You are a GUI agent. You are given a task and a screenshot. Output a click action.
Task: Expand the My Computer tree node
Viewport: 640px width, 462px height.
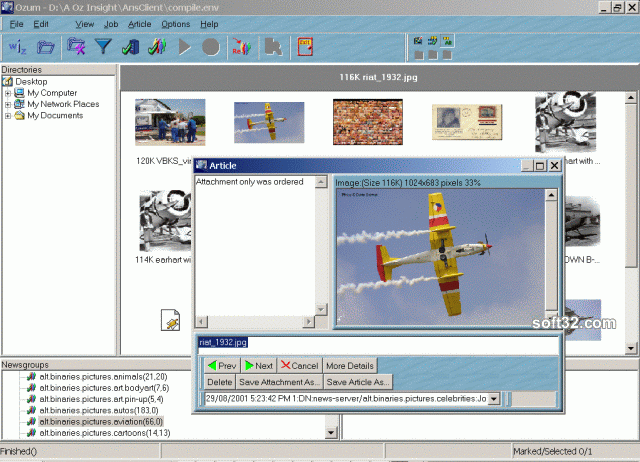8,93
